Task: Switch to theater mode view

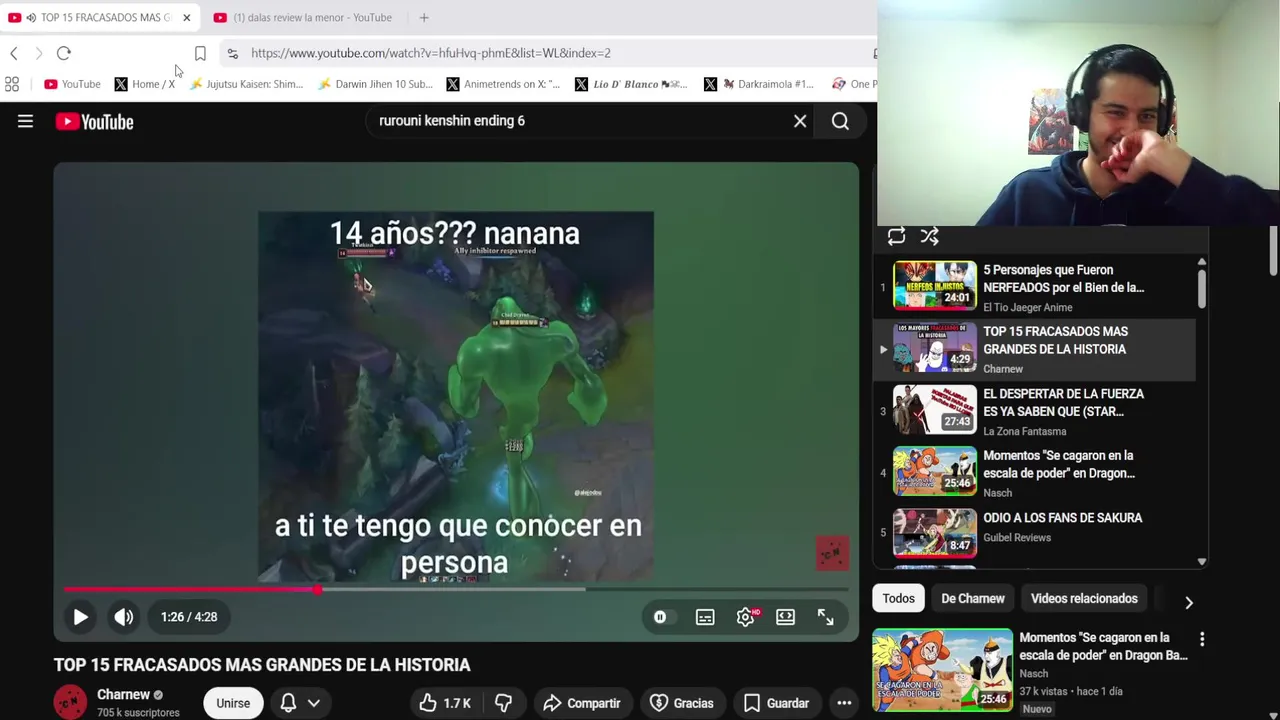Action: pos(785,617)
